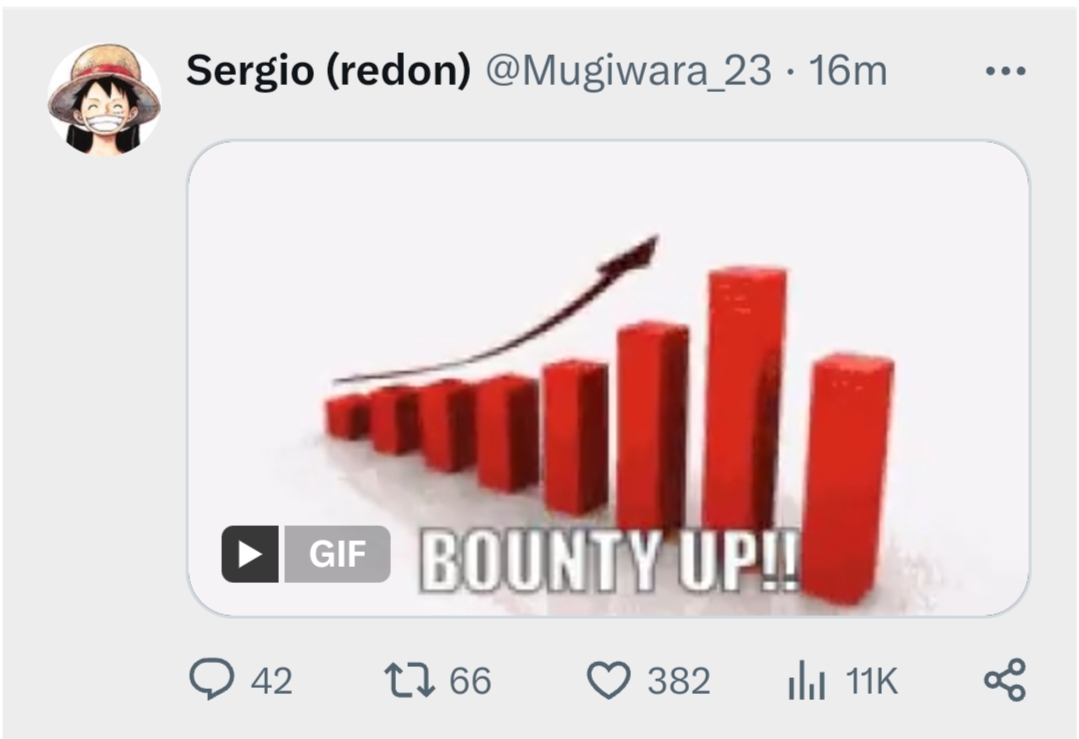Click the reply speech bubble icon
The image size is (1079, 739).
[x=211, y=679]
